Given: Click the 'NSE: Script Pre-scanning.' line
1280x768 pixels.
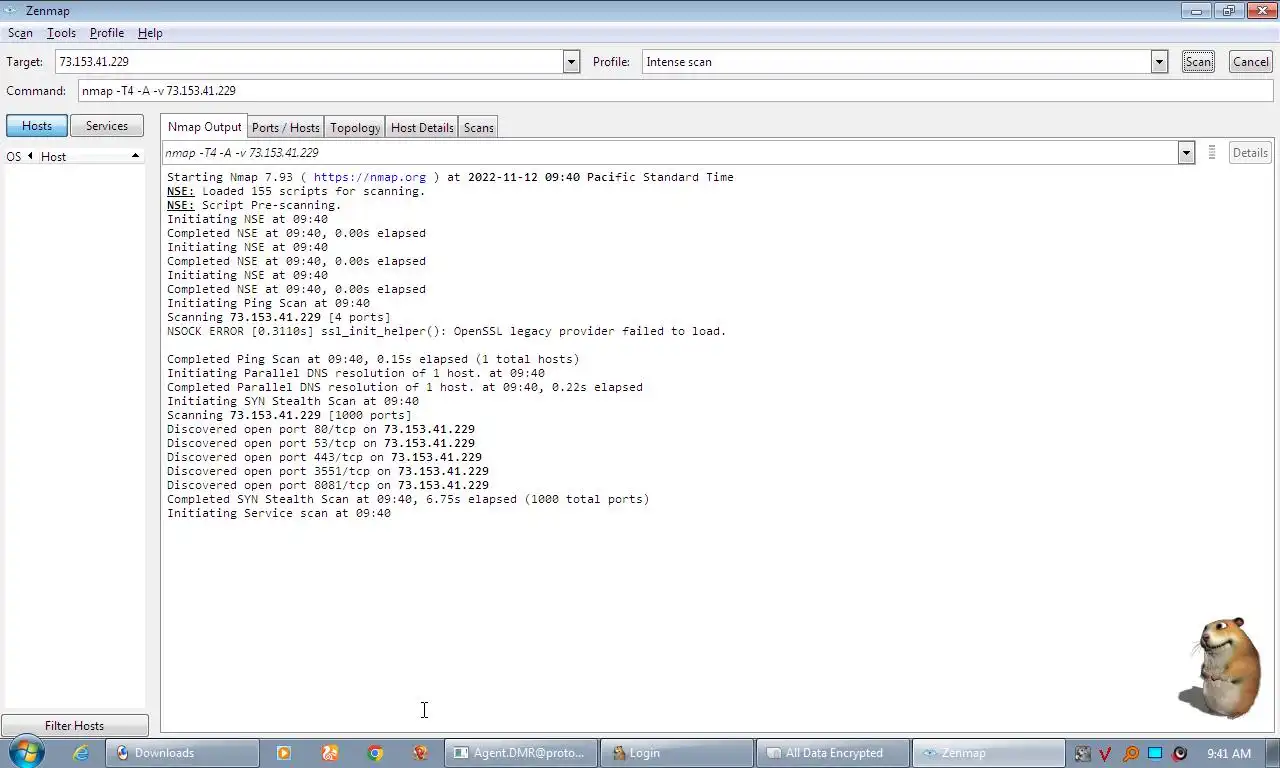Looking at the screenshot, I should click(x=254, y=205).
